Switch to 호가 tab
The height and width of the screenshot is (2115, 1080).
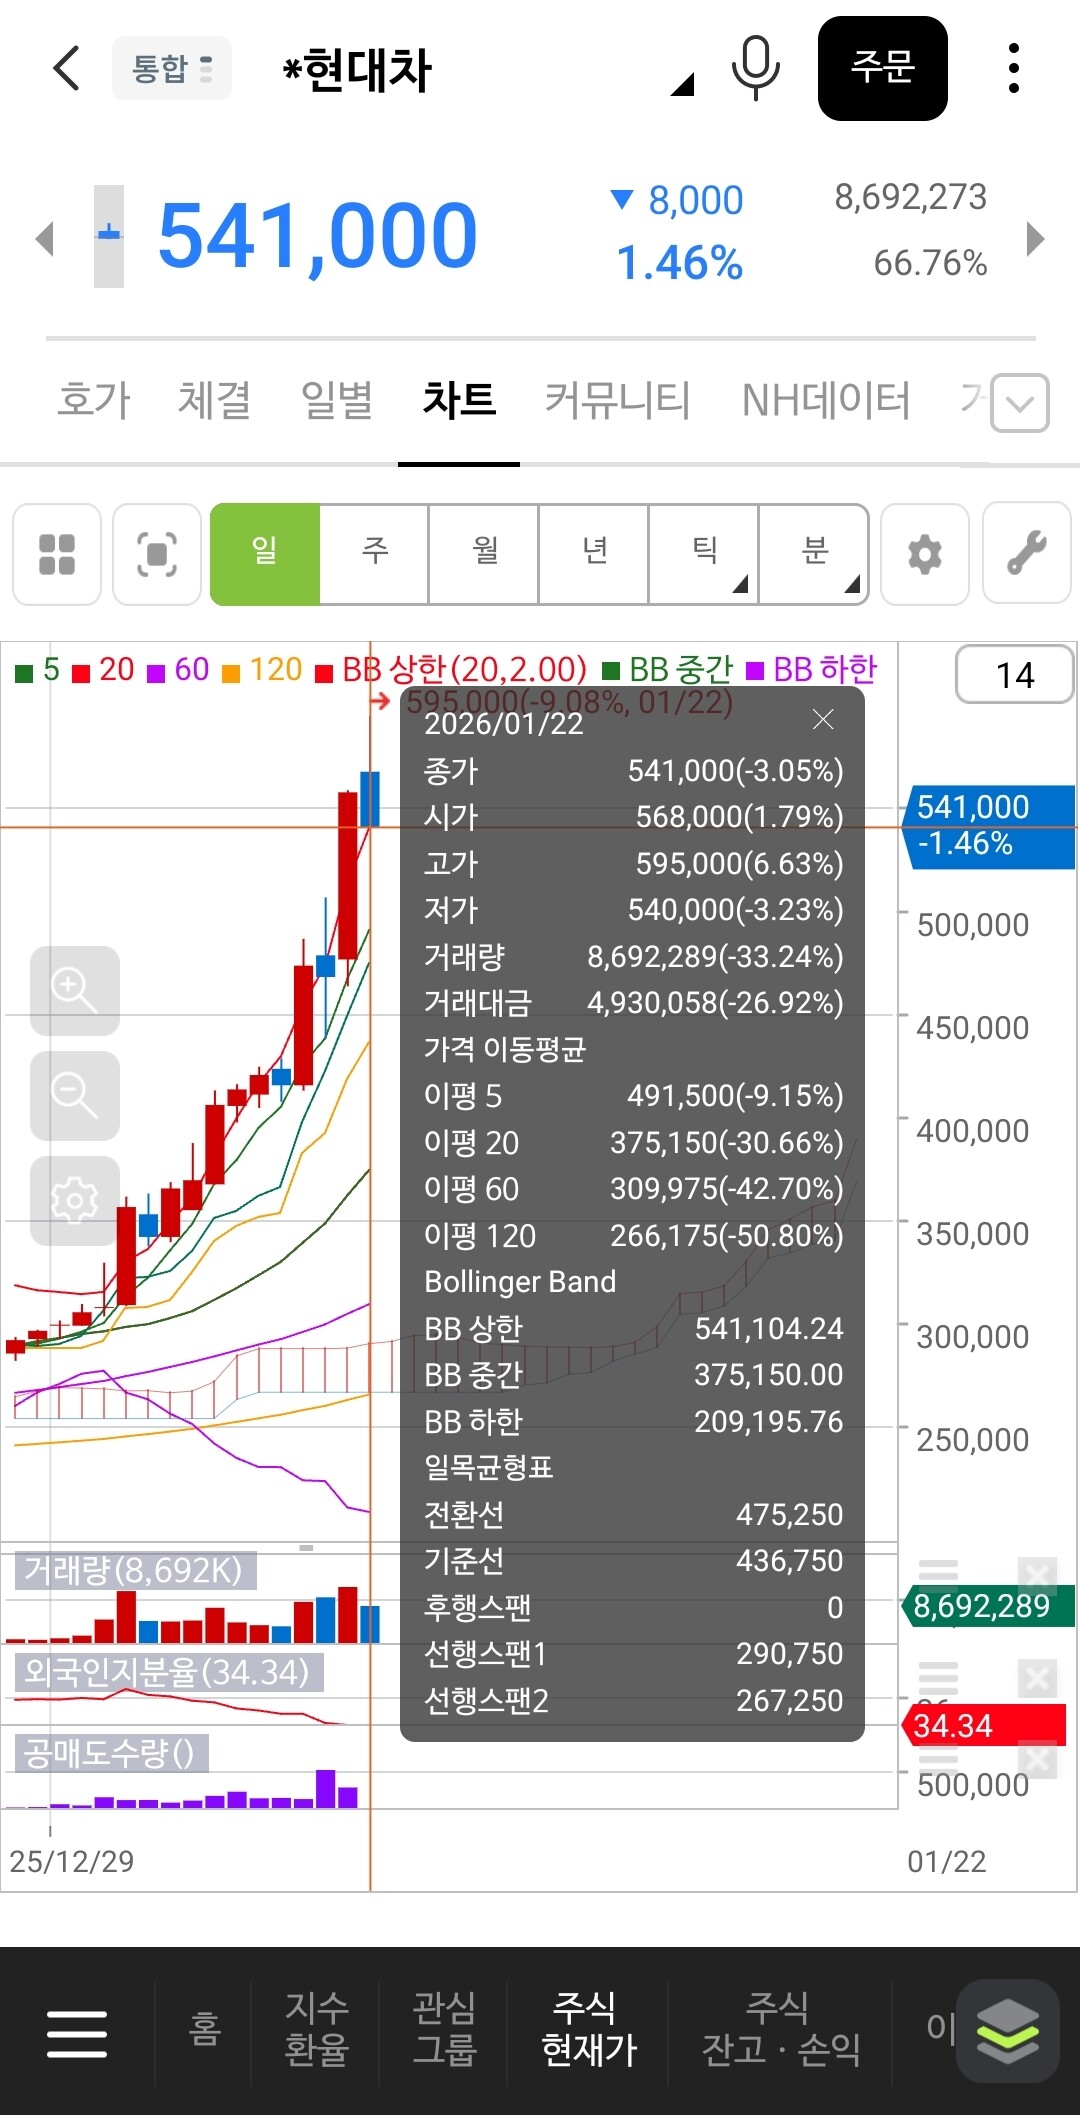[93, 400]
